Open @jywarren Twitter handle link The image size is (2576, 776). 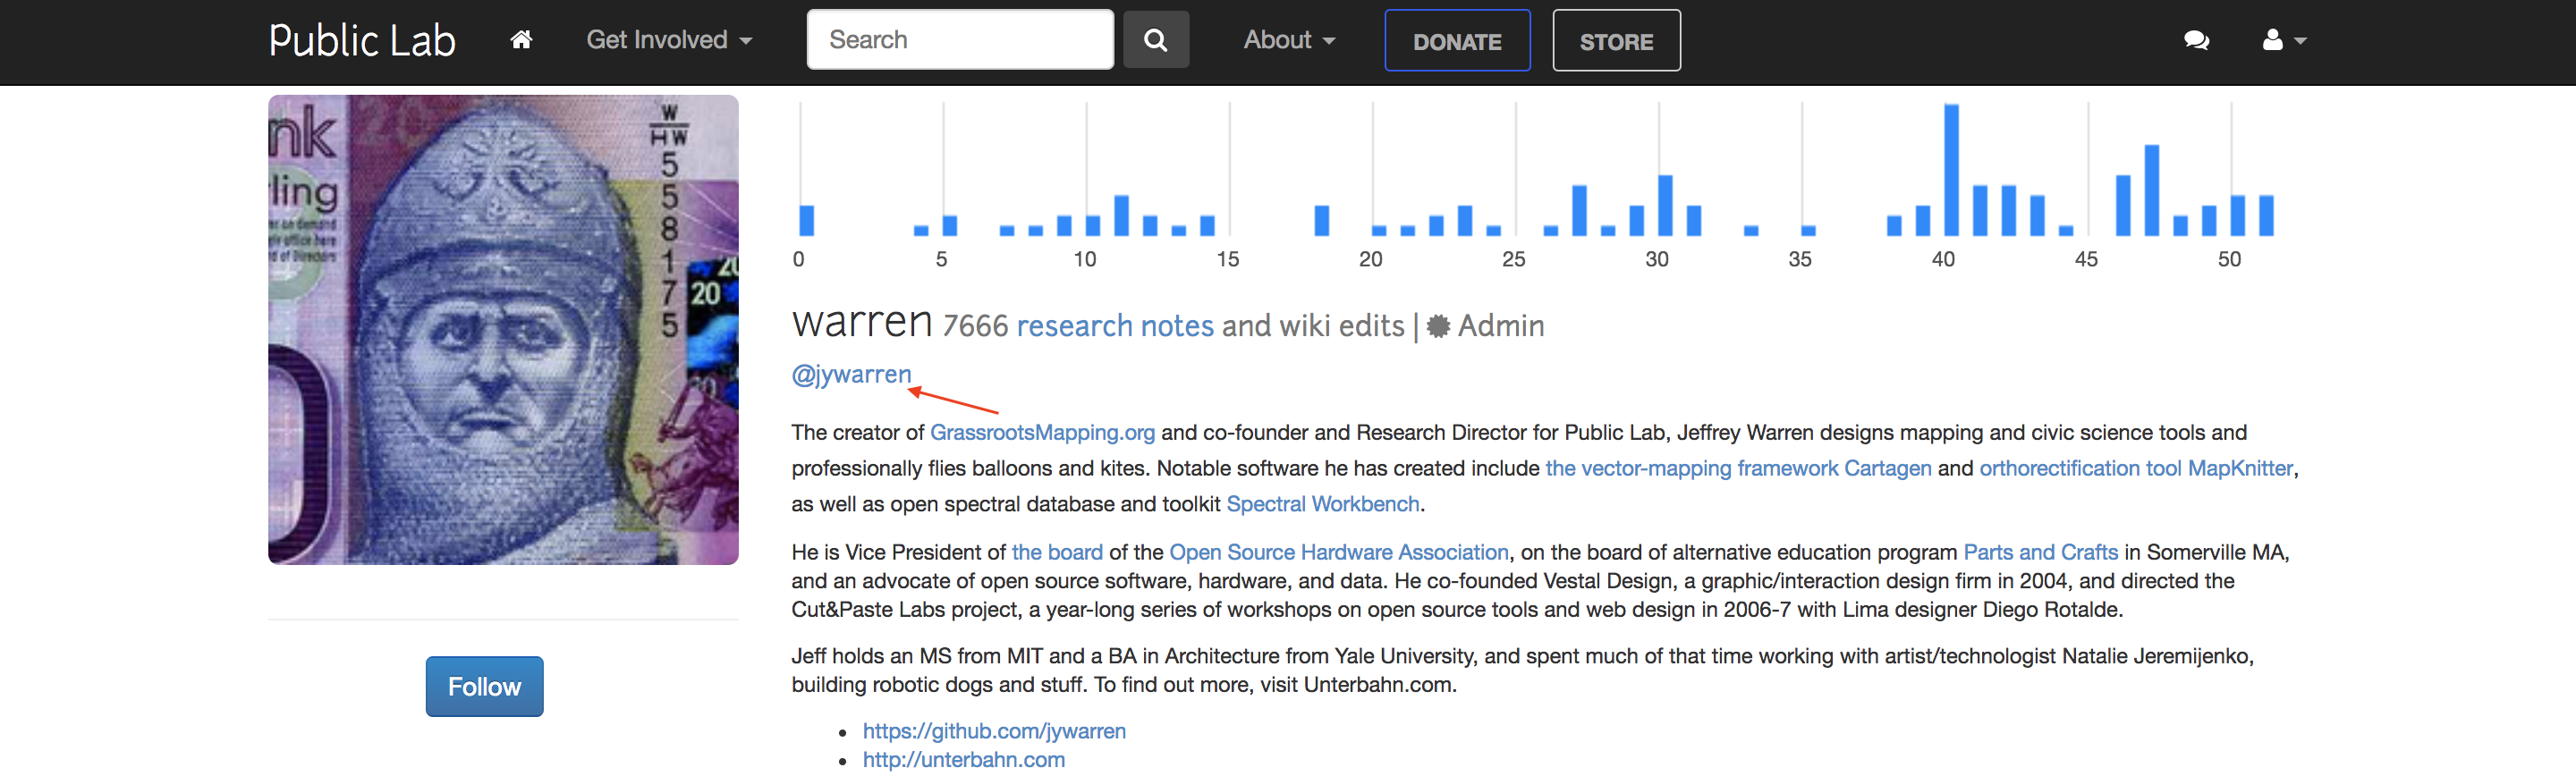coord(851,374)
